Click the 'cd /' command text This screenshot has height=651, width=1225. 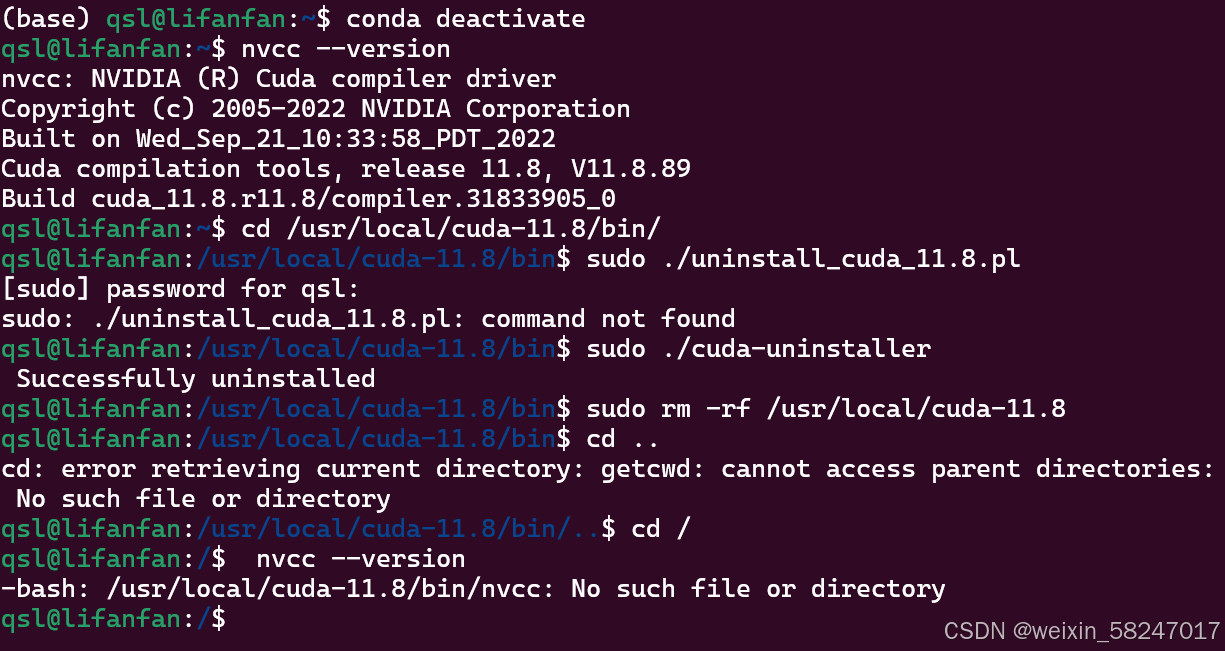661,529
